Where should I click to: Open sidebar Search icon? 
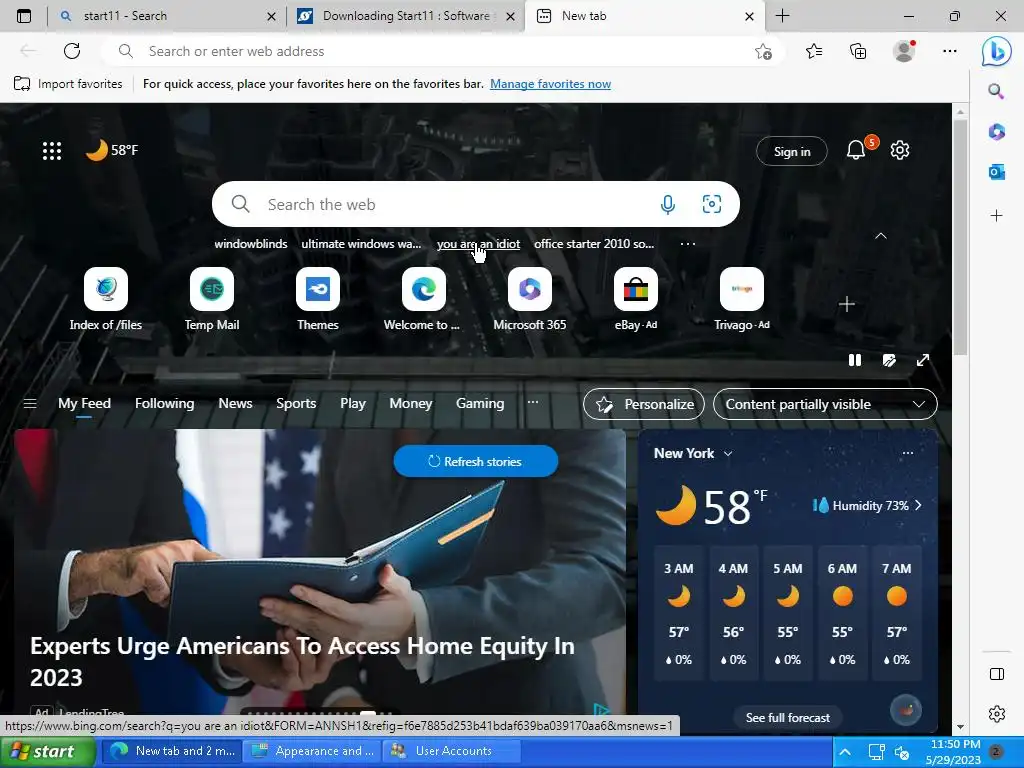click(996, 91)
